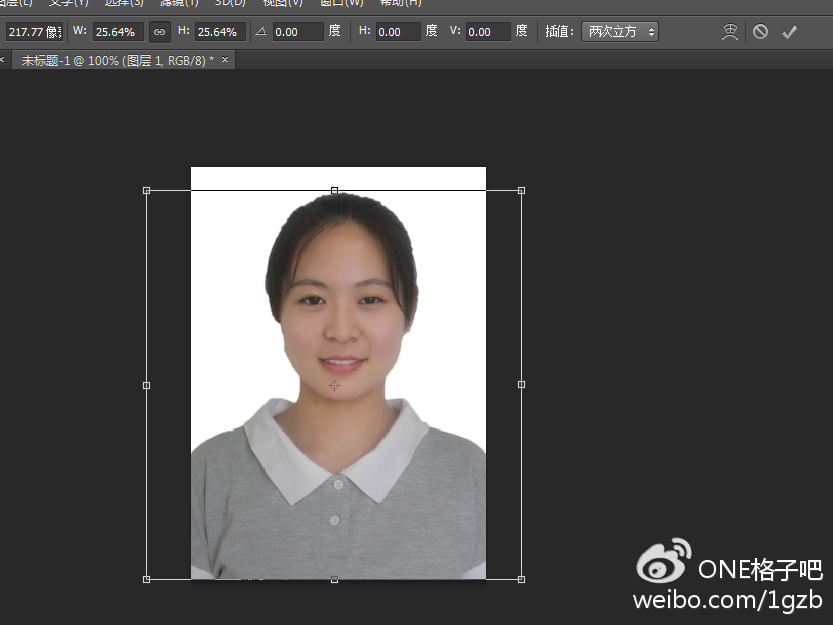Enable proportional scaling between W and H
The width and height of the screenshot is (833, 625).
[159, 31]
